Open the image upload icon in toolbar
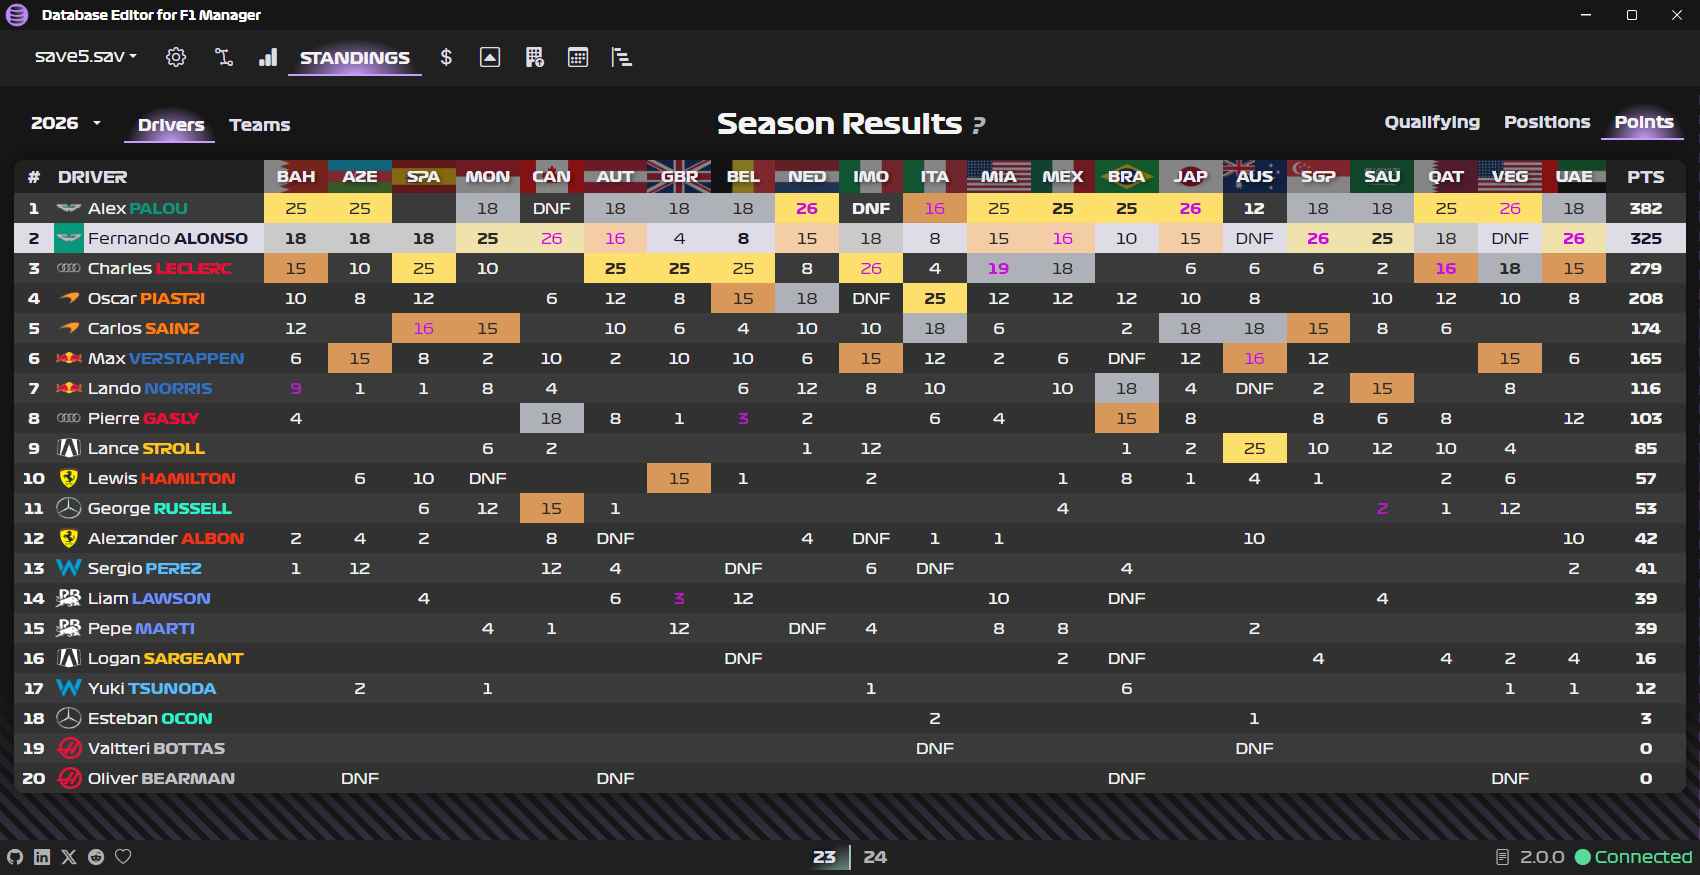Viewport: 1700px width, 875px height. [490, 57]
